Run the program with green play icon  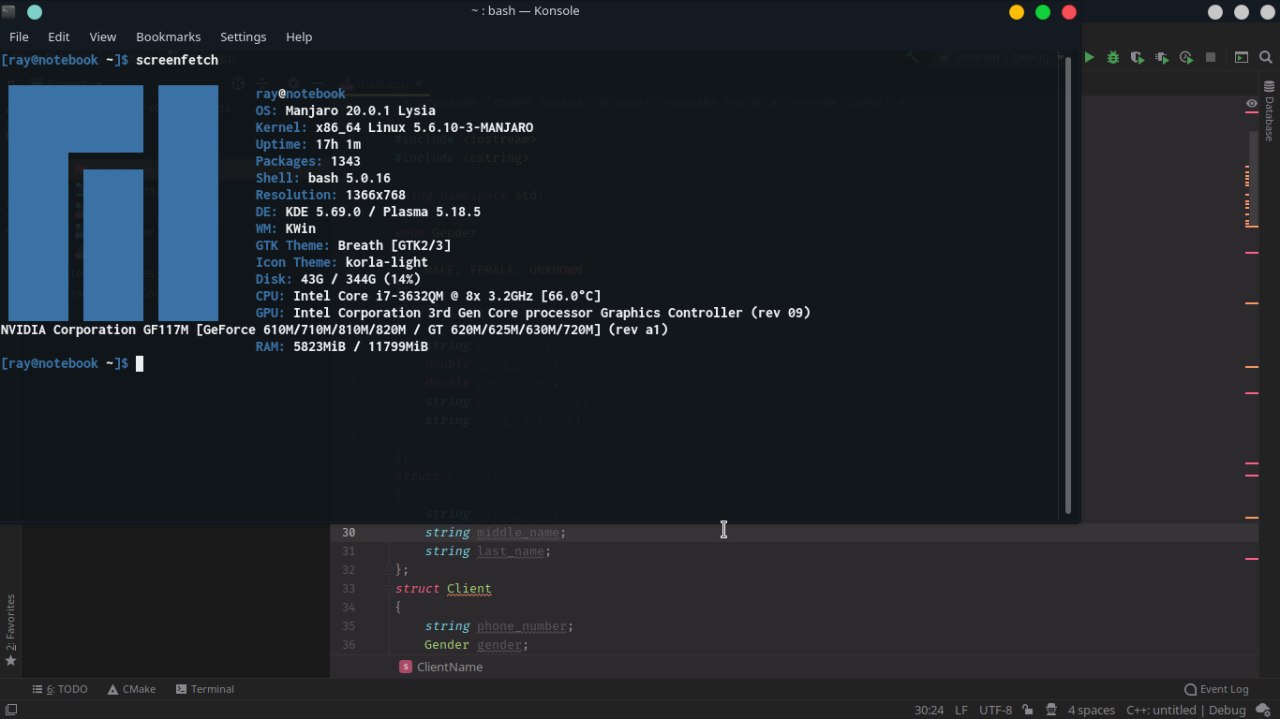1090,58
